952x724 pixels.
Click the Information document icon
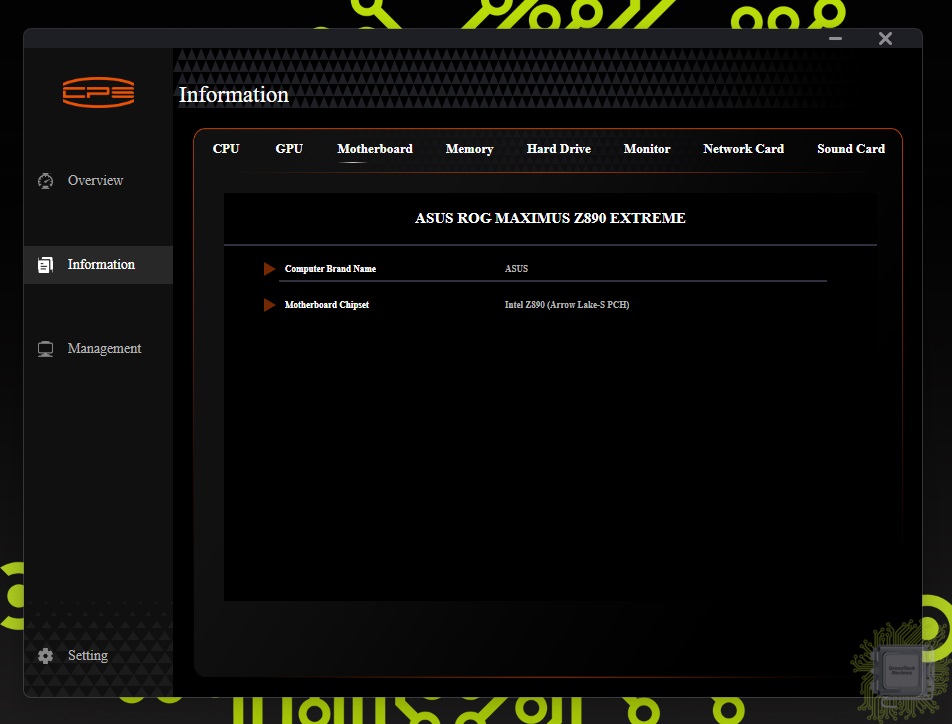coord(46,265)
